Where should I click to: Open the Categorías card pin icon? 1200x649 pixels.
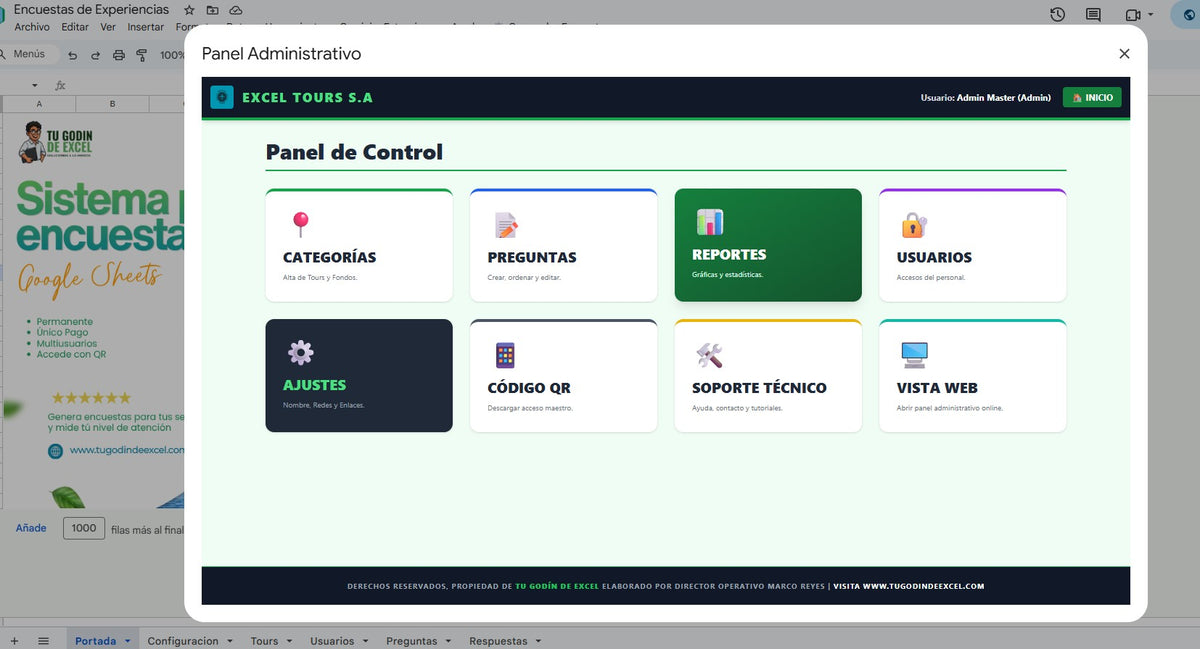tap(300, 224)
